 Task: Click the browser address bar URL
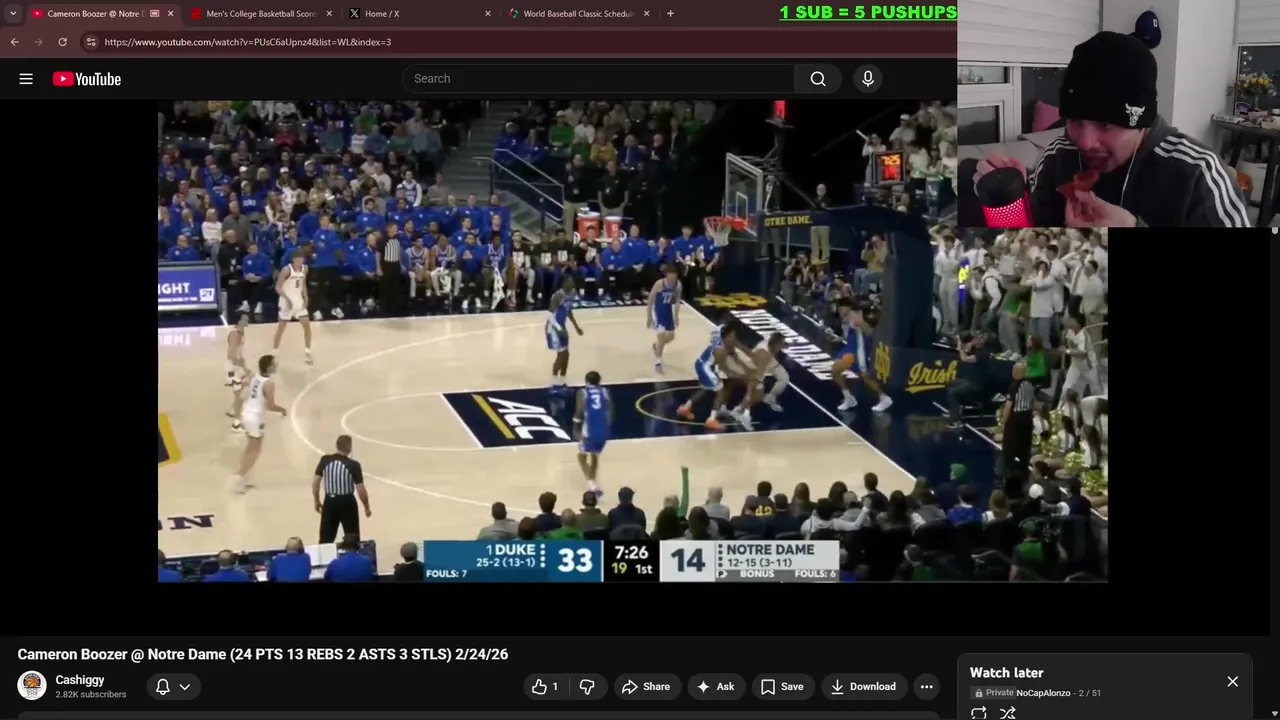(247, 42)
